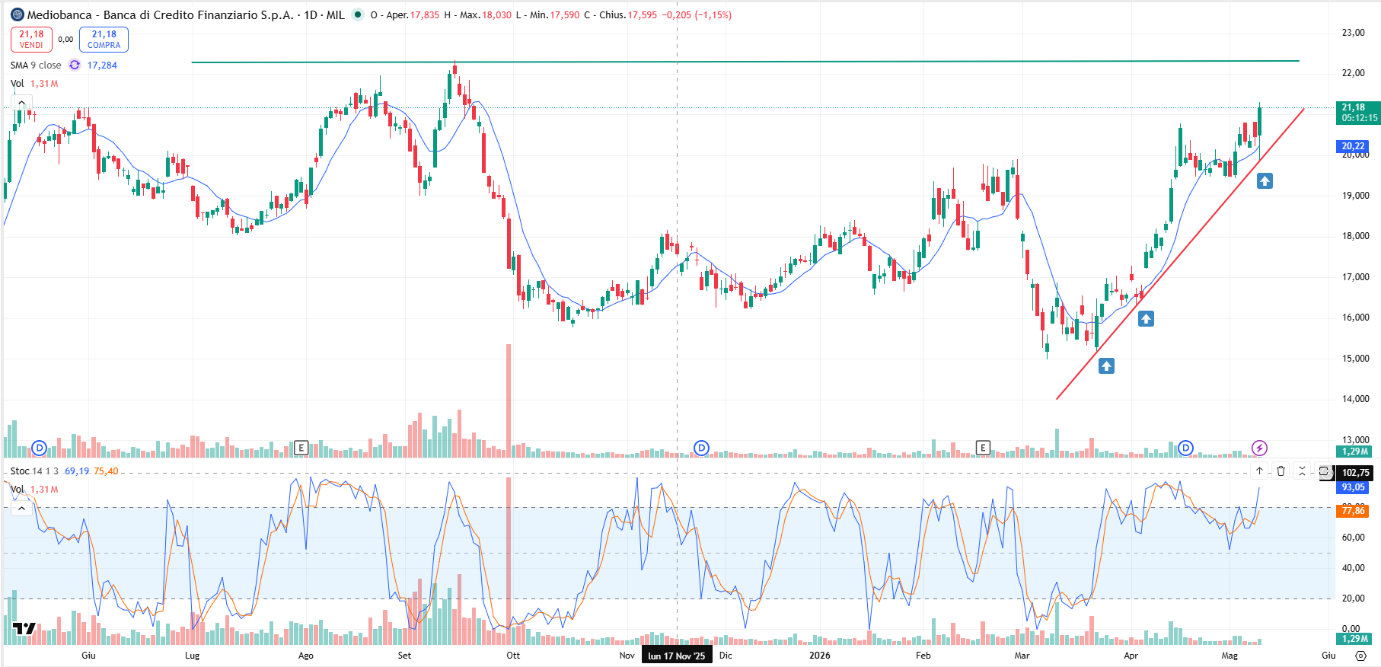Move the Stoc pane up with arrow icon

coord(1259,471)
